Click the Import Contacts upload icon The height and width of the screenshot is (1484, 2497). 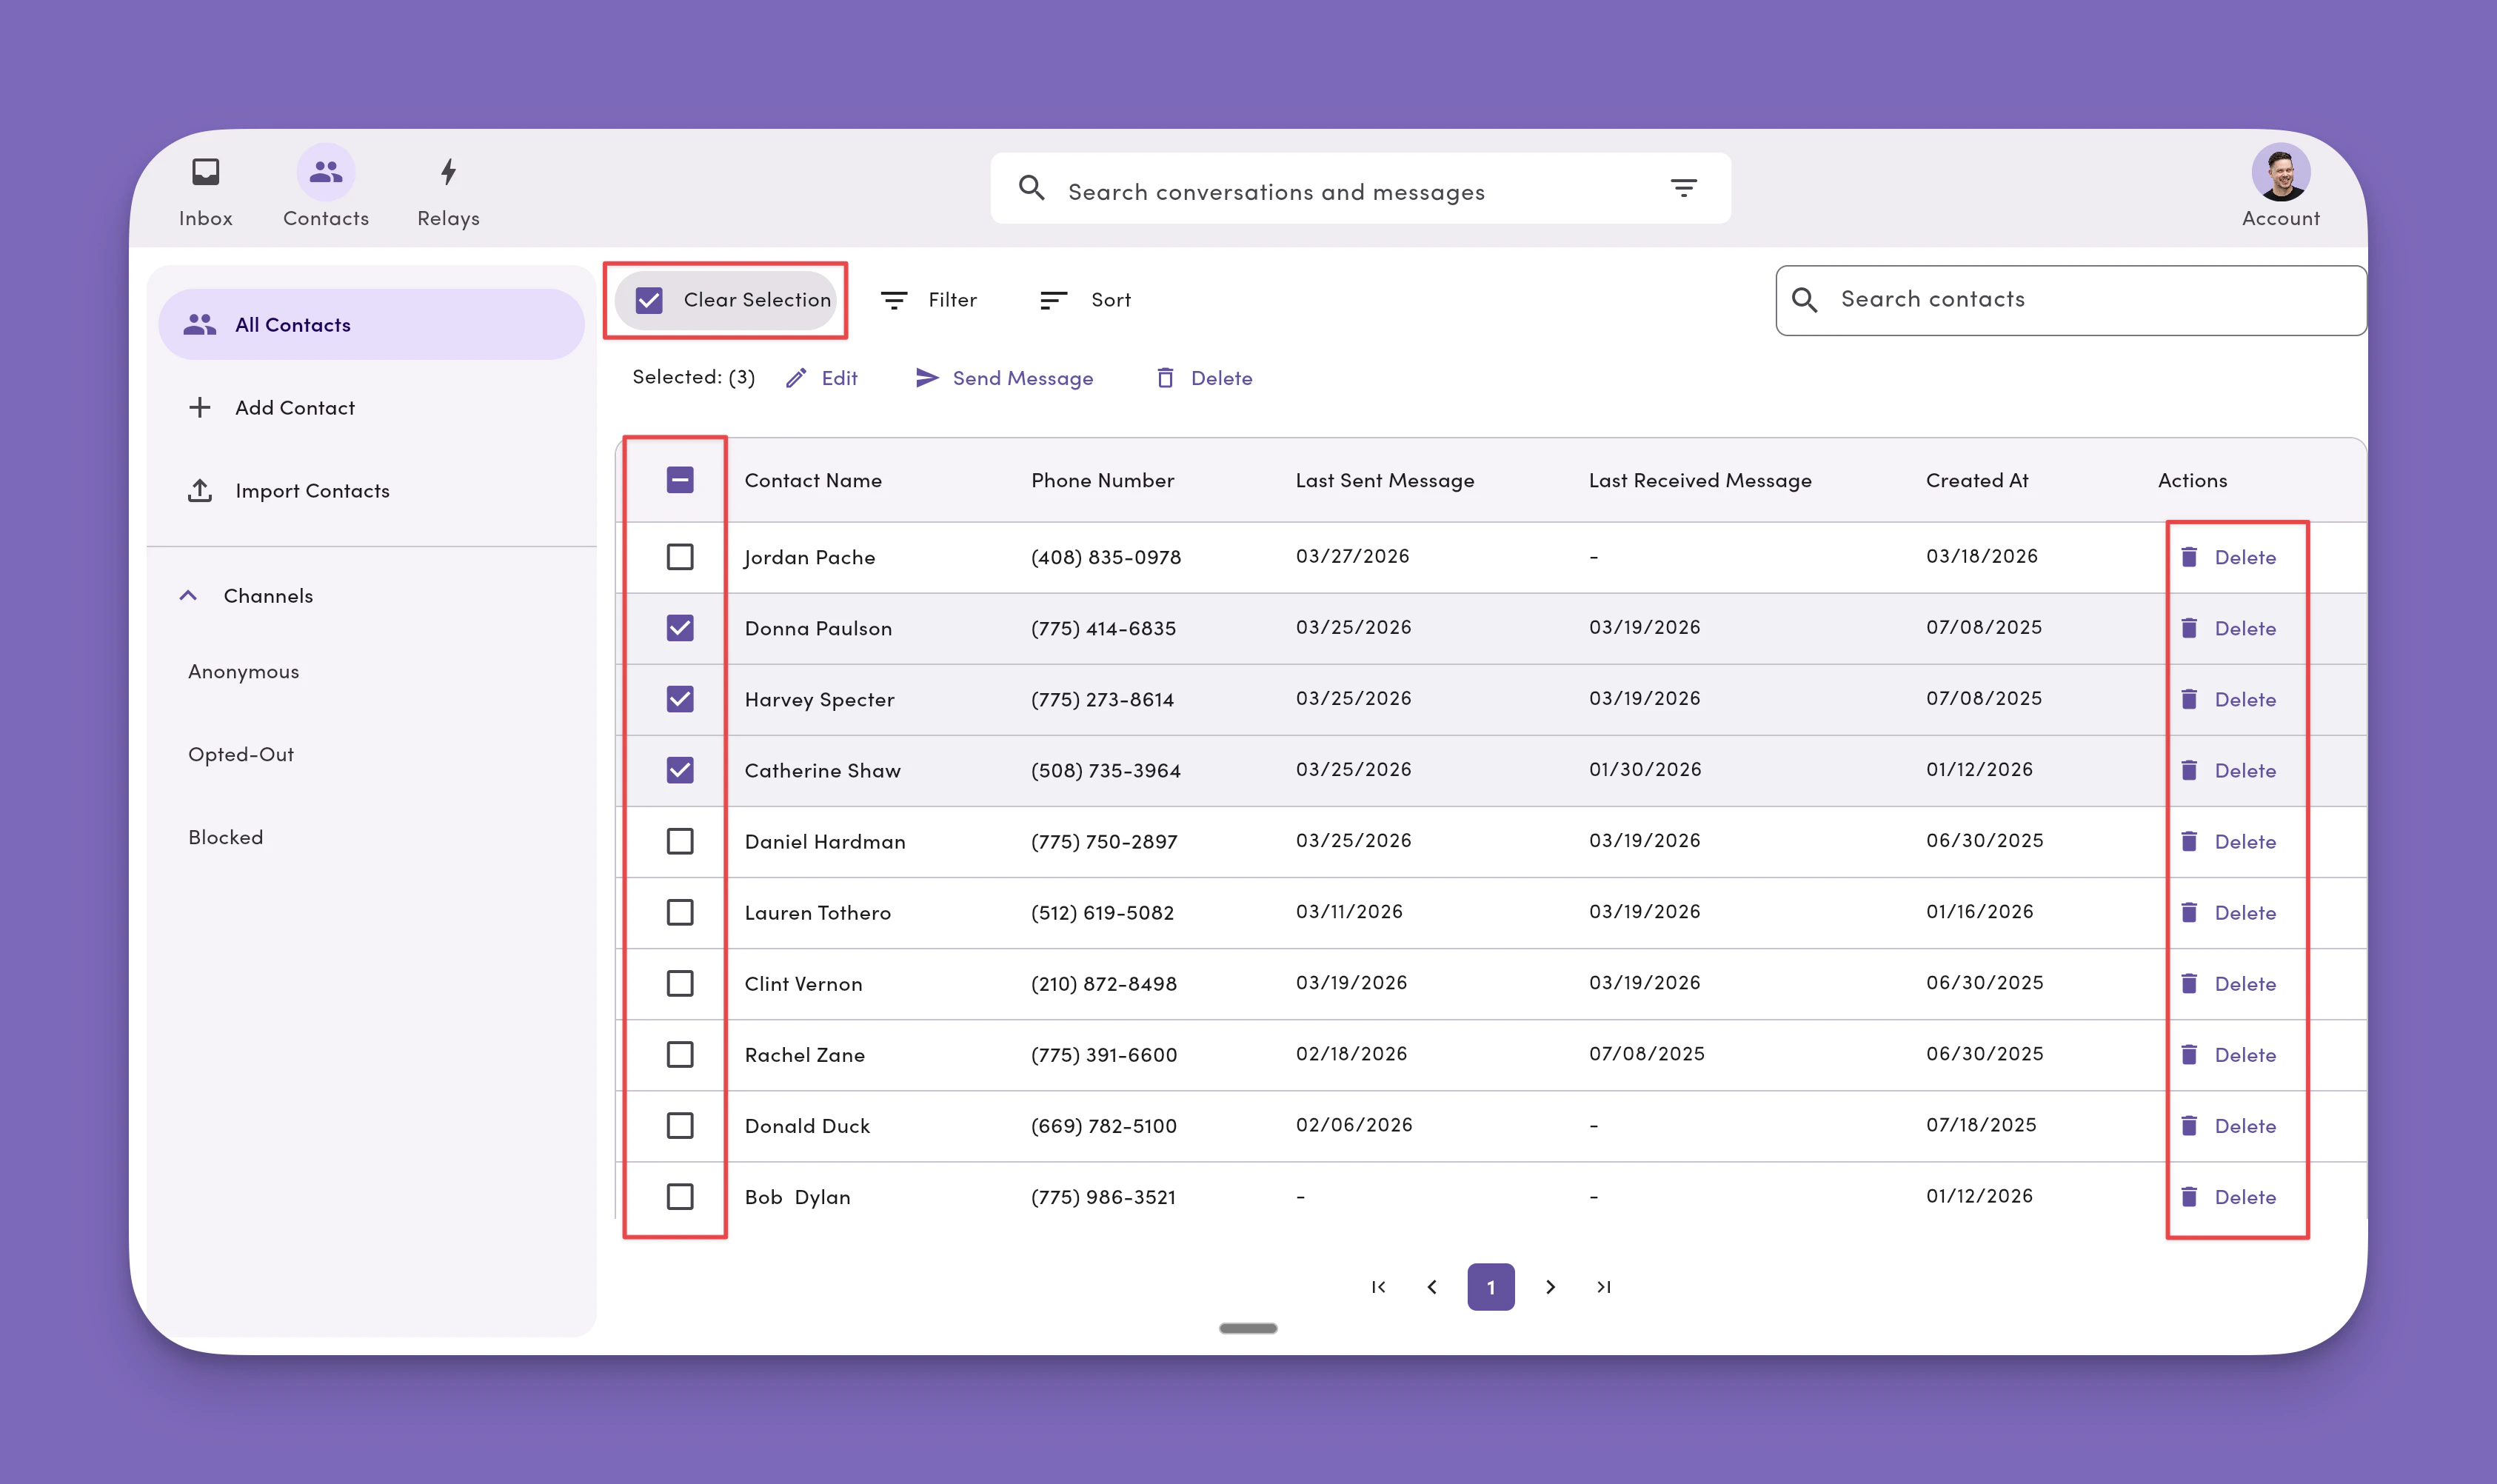tap(200, 491)
